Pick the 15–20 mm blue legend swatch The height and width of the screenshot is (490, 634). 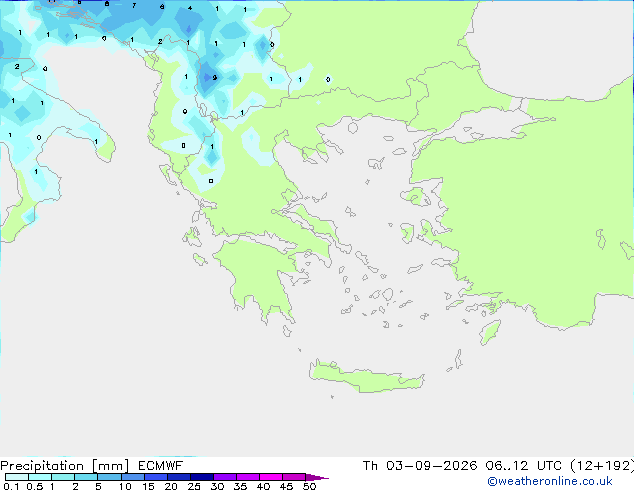(155, 477)
